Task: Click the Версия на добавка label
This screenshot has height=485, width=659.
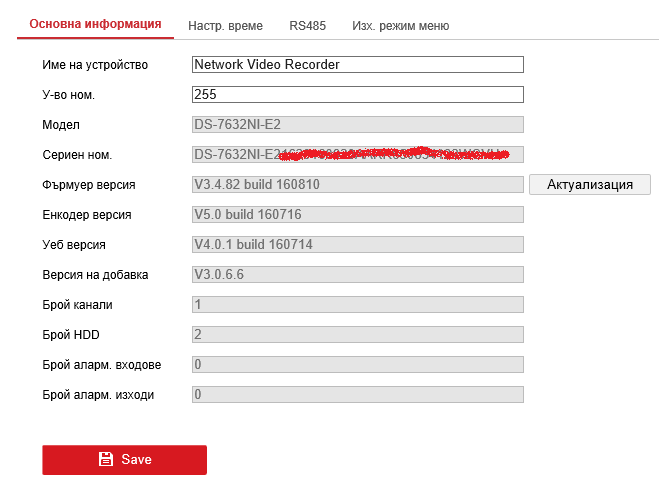Action: [95, 275]
